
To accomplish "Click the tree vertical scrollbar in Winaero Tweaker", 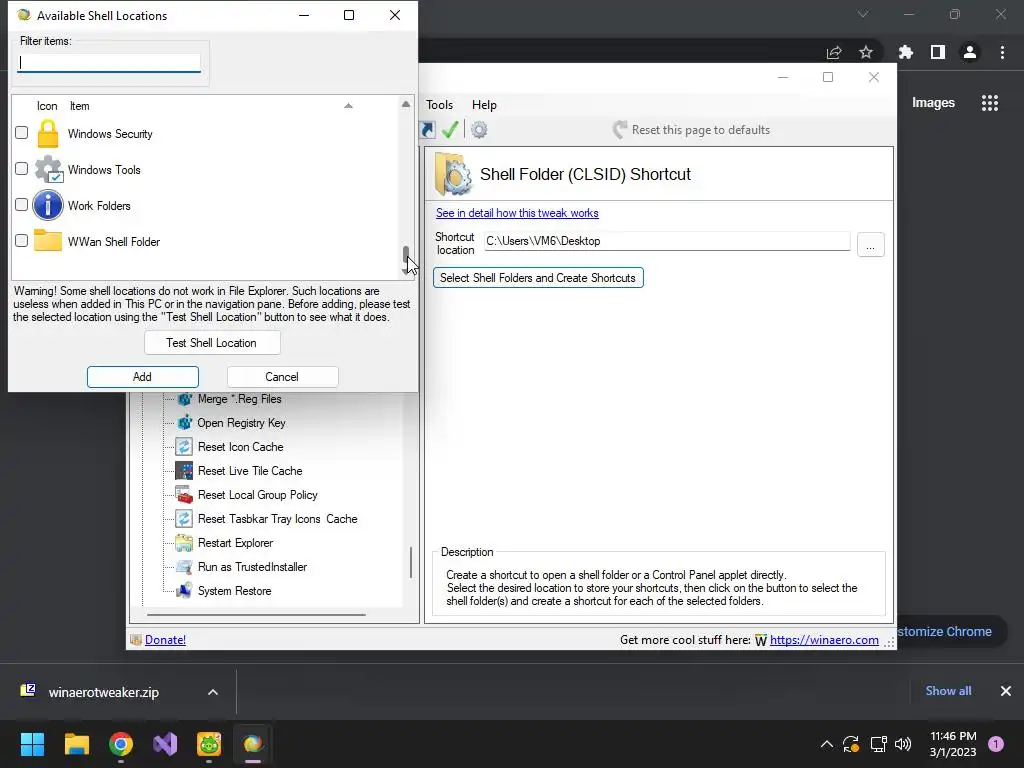I will [411, 562].
